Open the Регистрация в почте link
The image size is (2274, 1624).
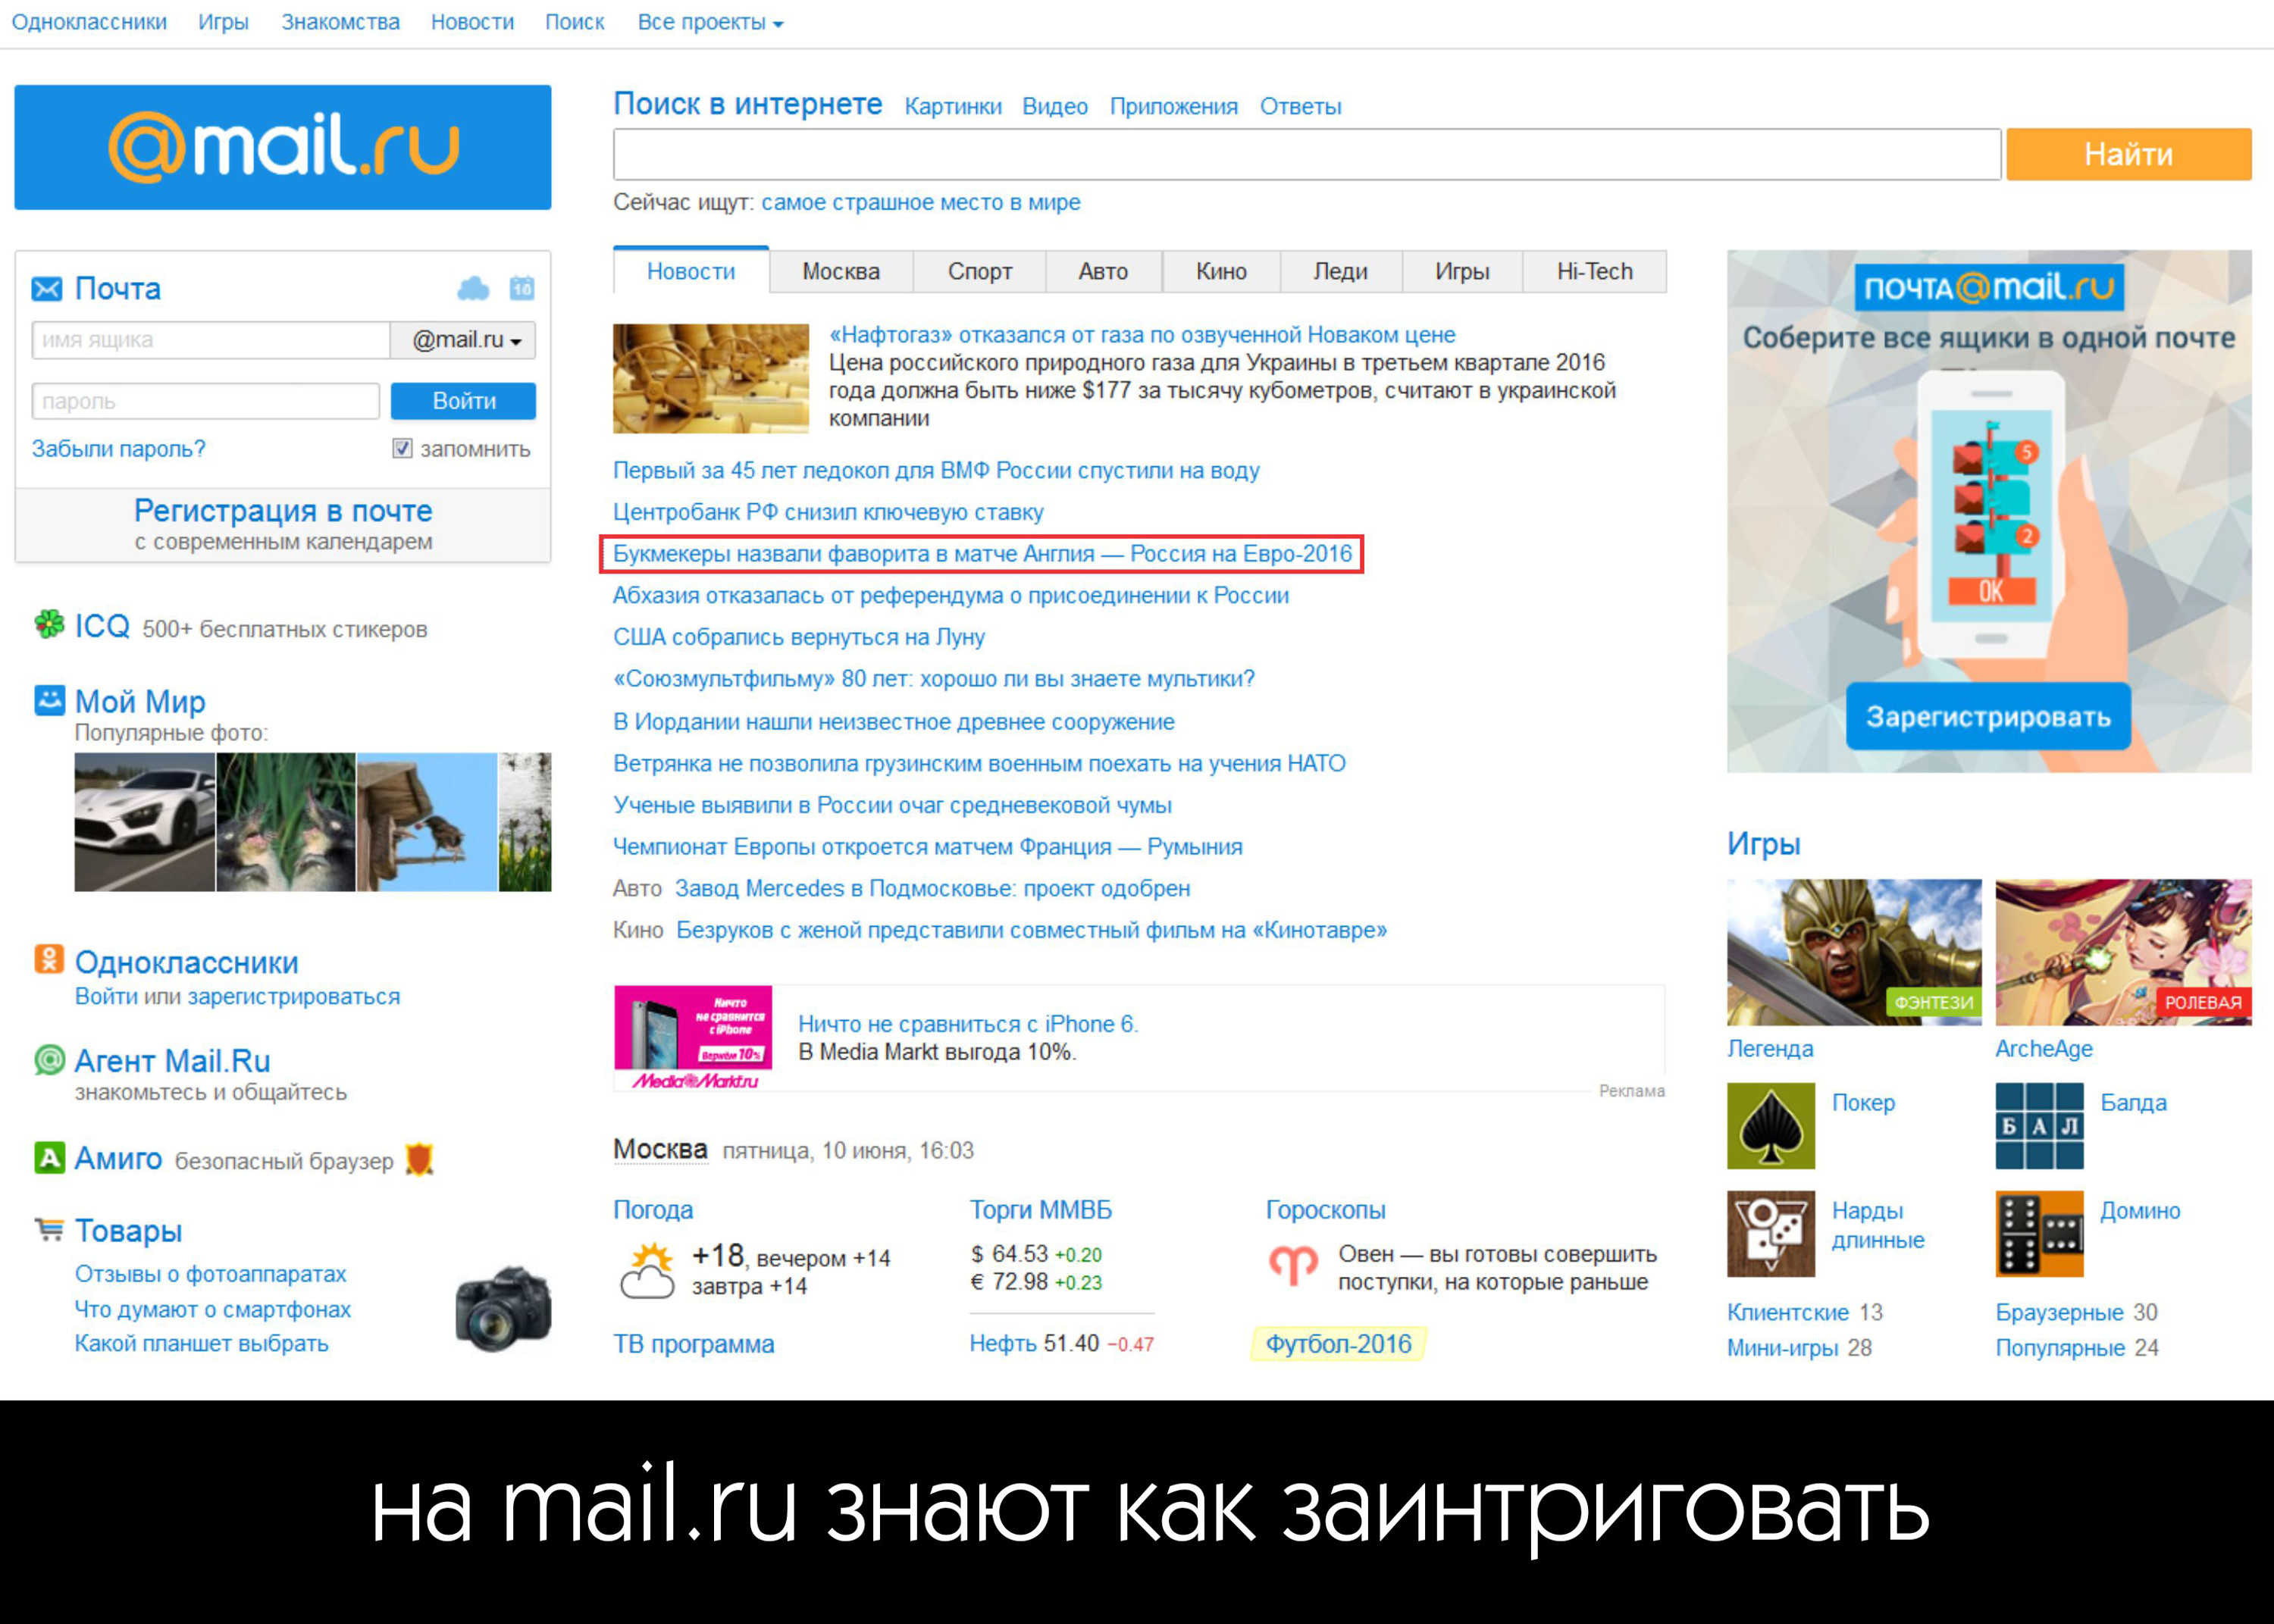pyautogui.click(x=283, y=510)
